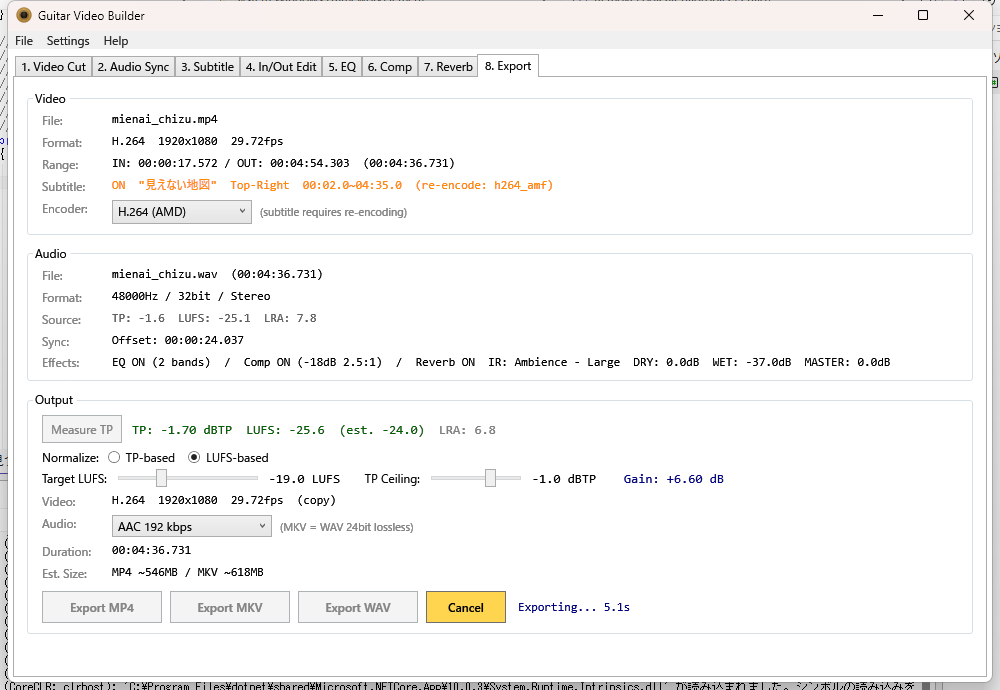Open the 3. Subtitle tab

(x=207, y=67)
